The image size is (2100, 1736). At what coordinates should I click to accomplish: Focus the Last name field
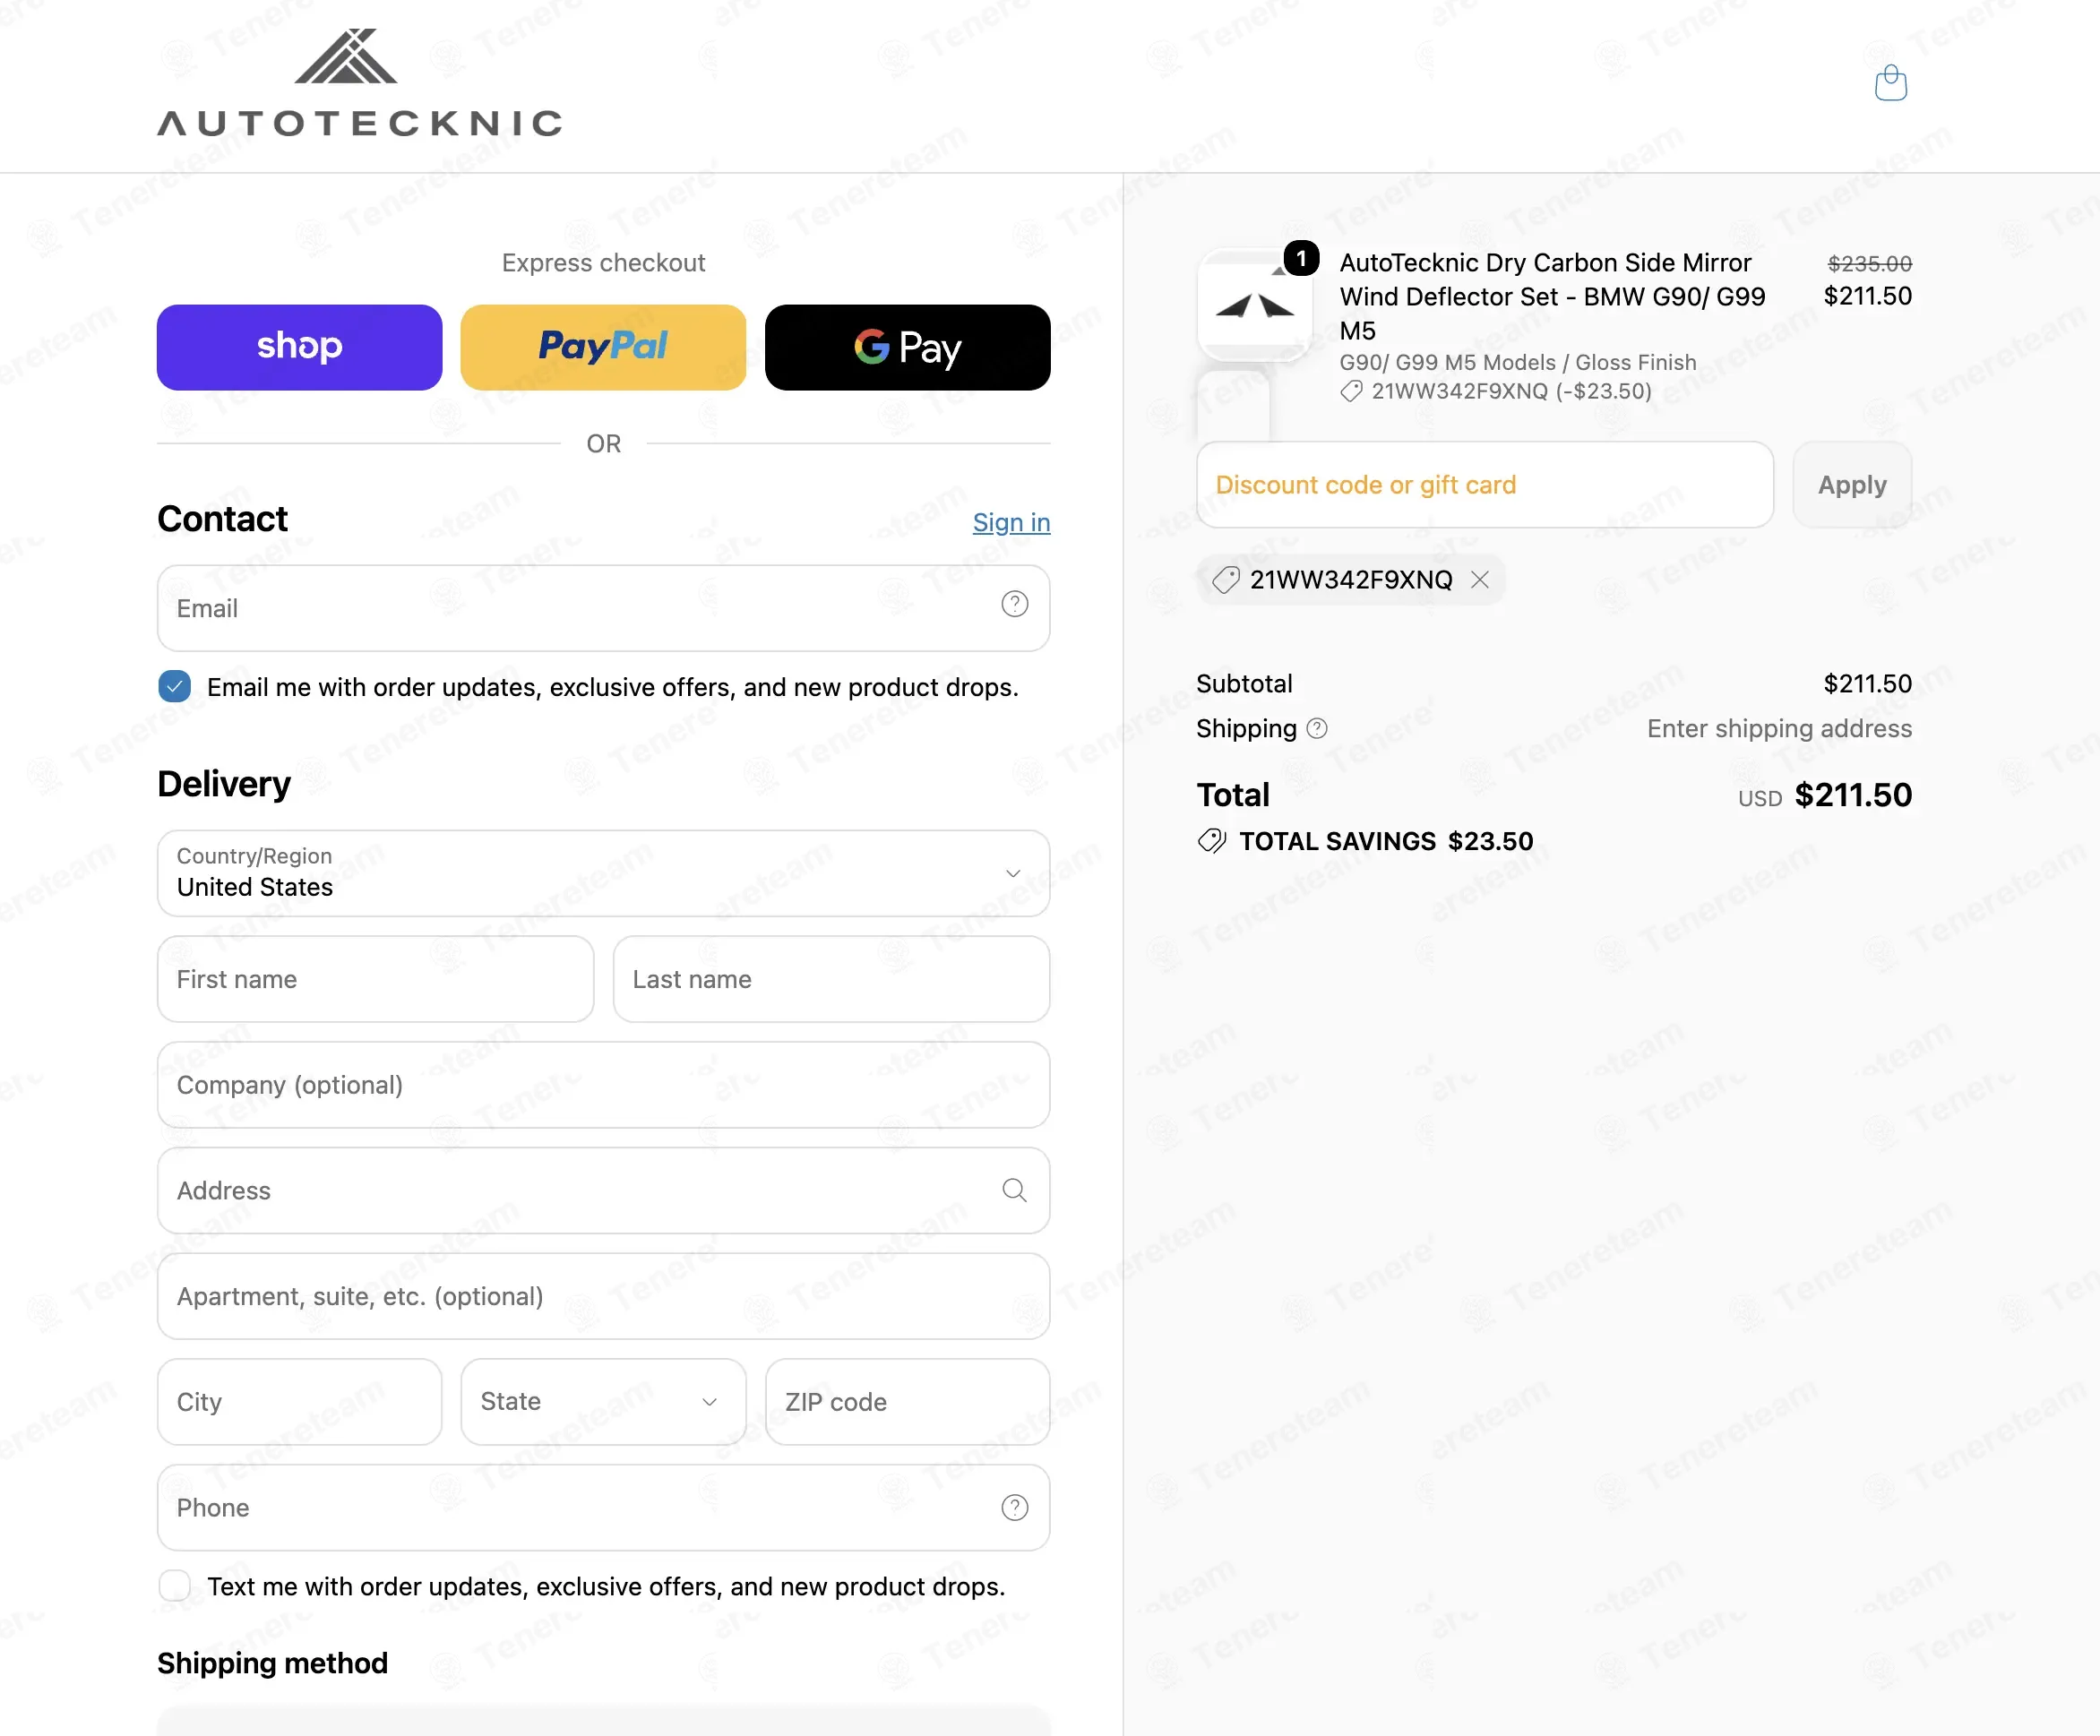(x=831, y=979)
